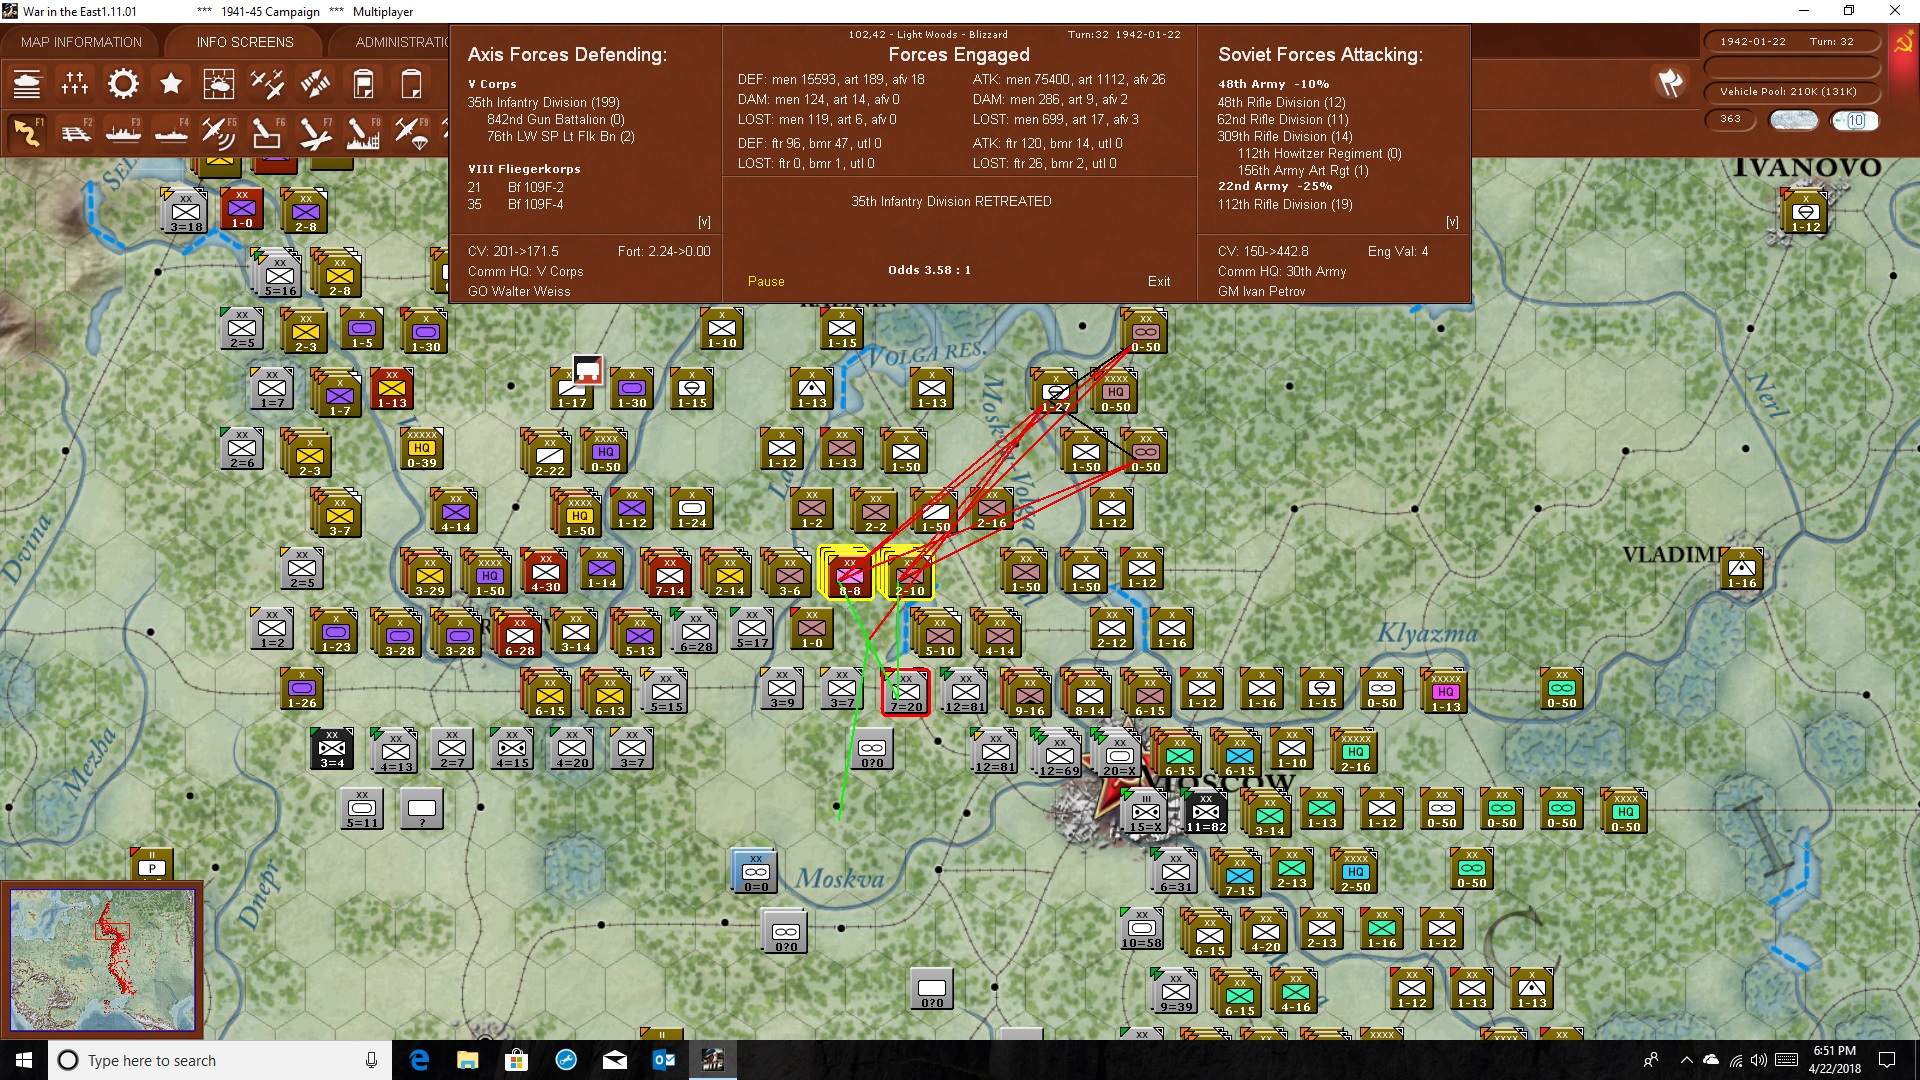Image resolution: width=1920 pixels, height=1080 pixels.
Task: Select F5 air recon mode
Action: pyautogui.click(x=219, y=132)
